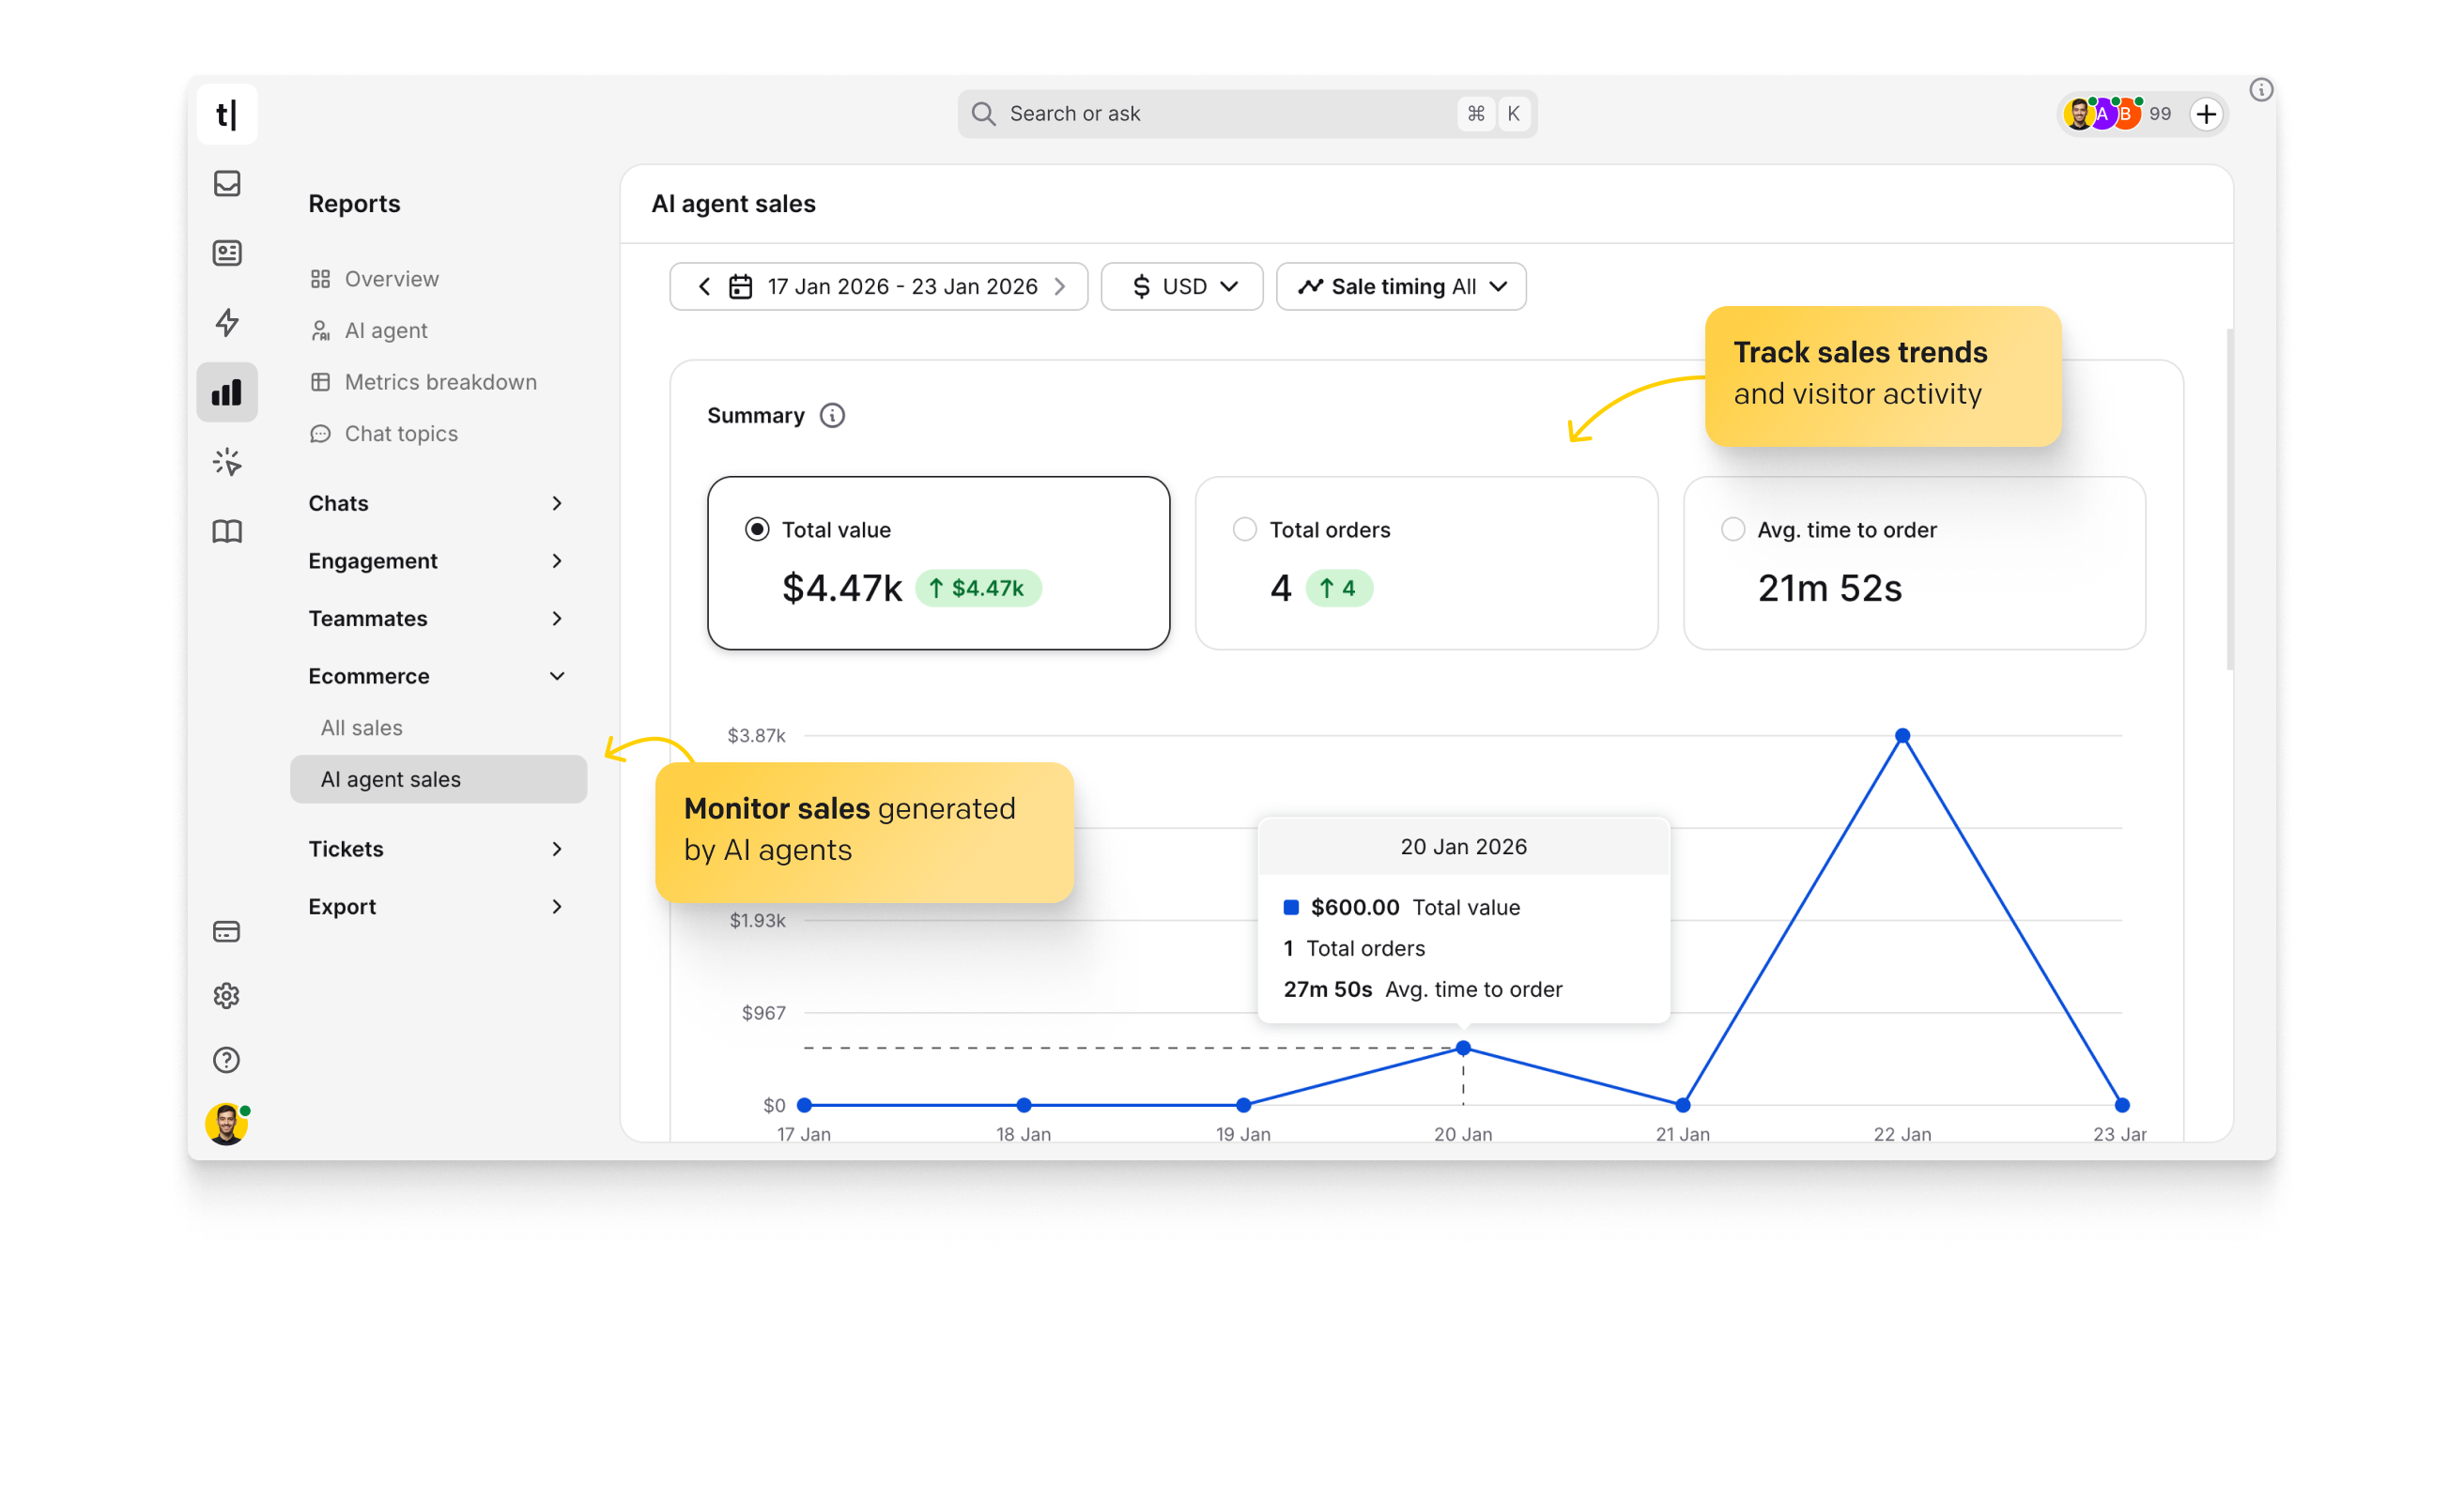This screenshot has height=1502, width=2464.
Task: Select the Total value radio button
Action: (x=757, y=529)
